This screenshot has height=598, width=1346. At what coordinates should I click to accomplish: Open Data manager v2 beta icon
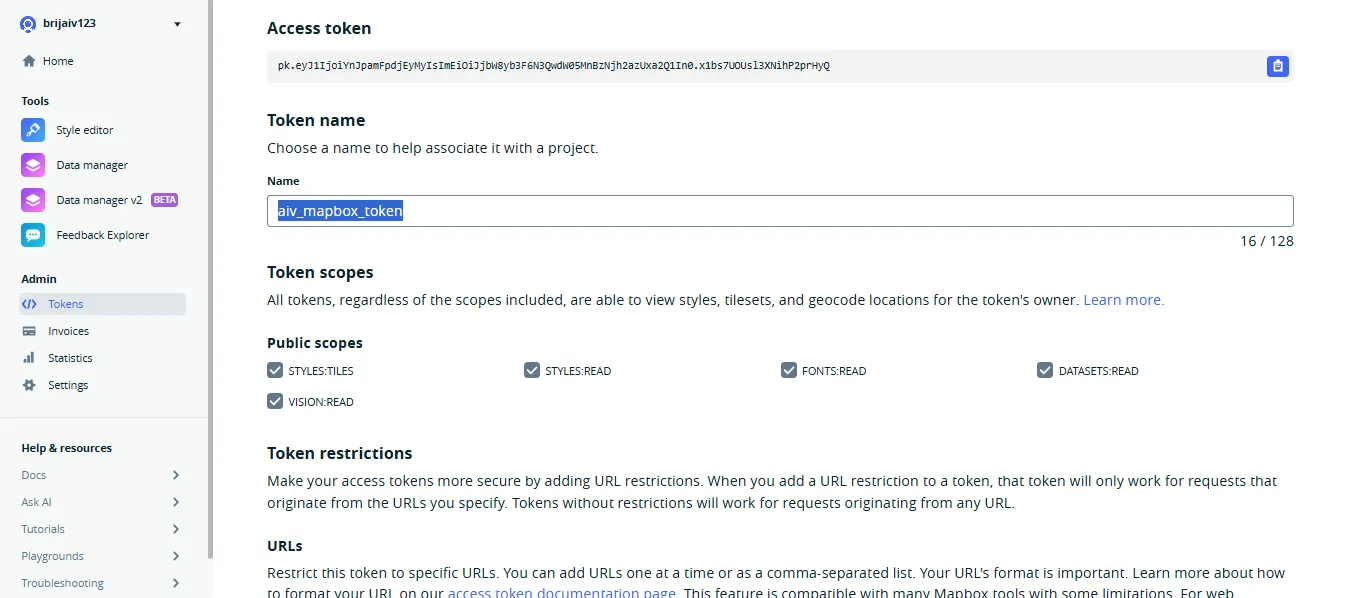33,200
